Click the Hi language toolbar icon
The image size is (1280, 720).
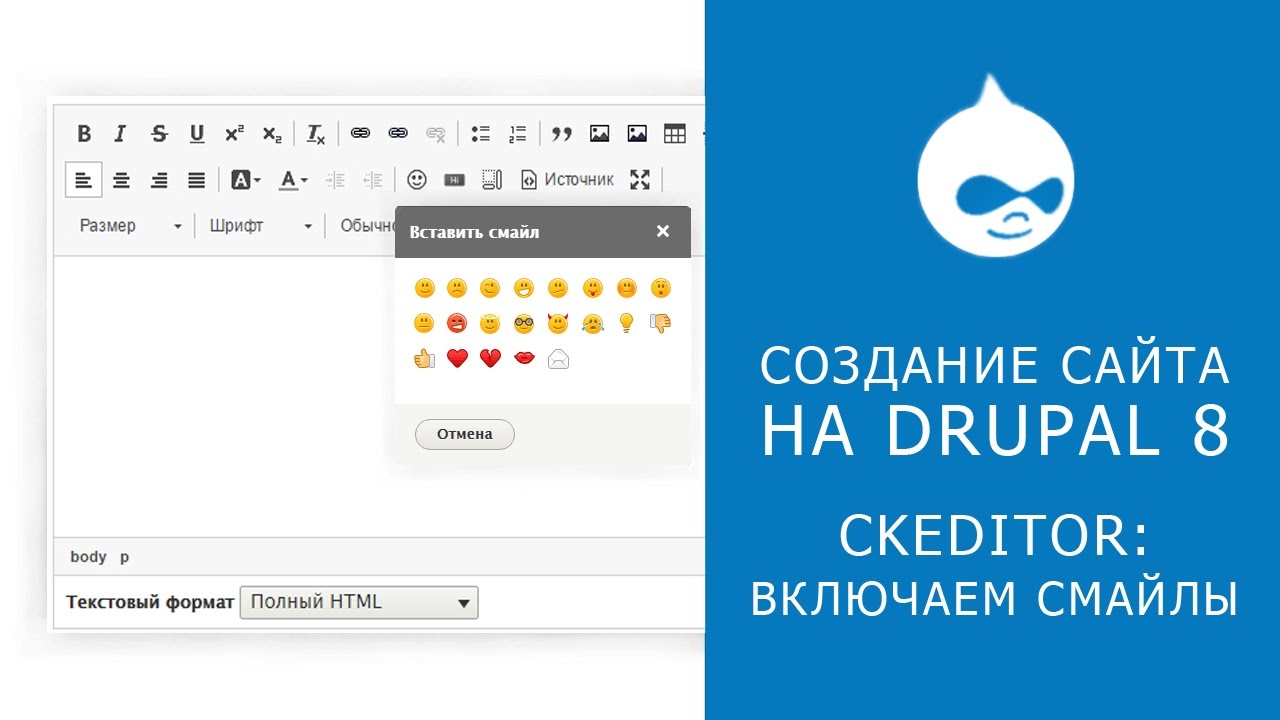point(454,180)
